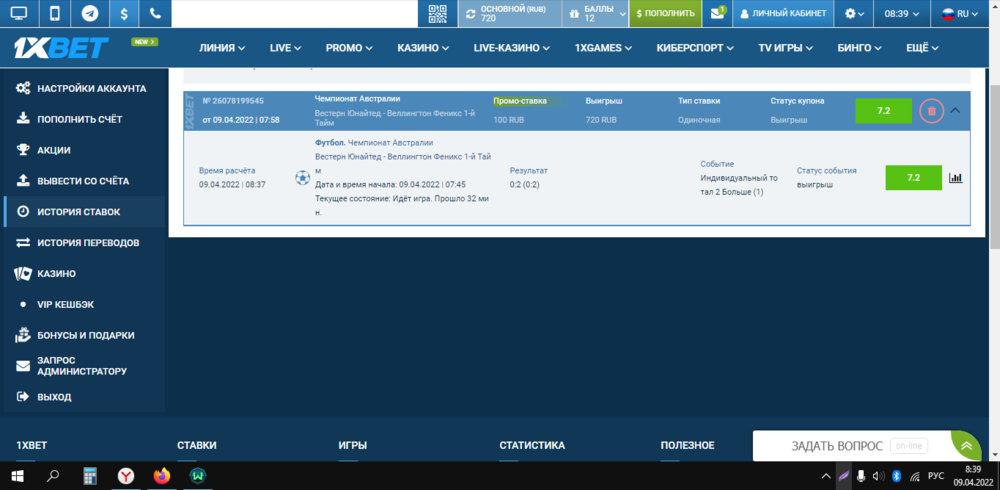1000x490 pixels.
Task: Open the mobile apps phone icon
Action: pyautogui.click(x=55, y=13)
